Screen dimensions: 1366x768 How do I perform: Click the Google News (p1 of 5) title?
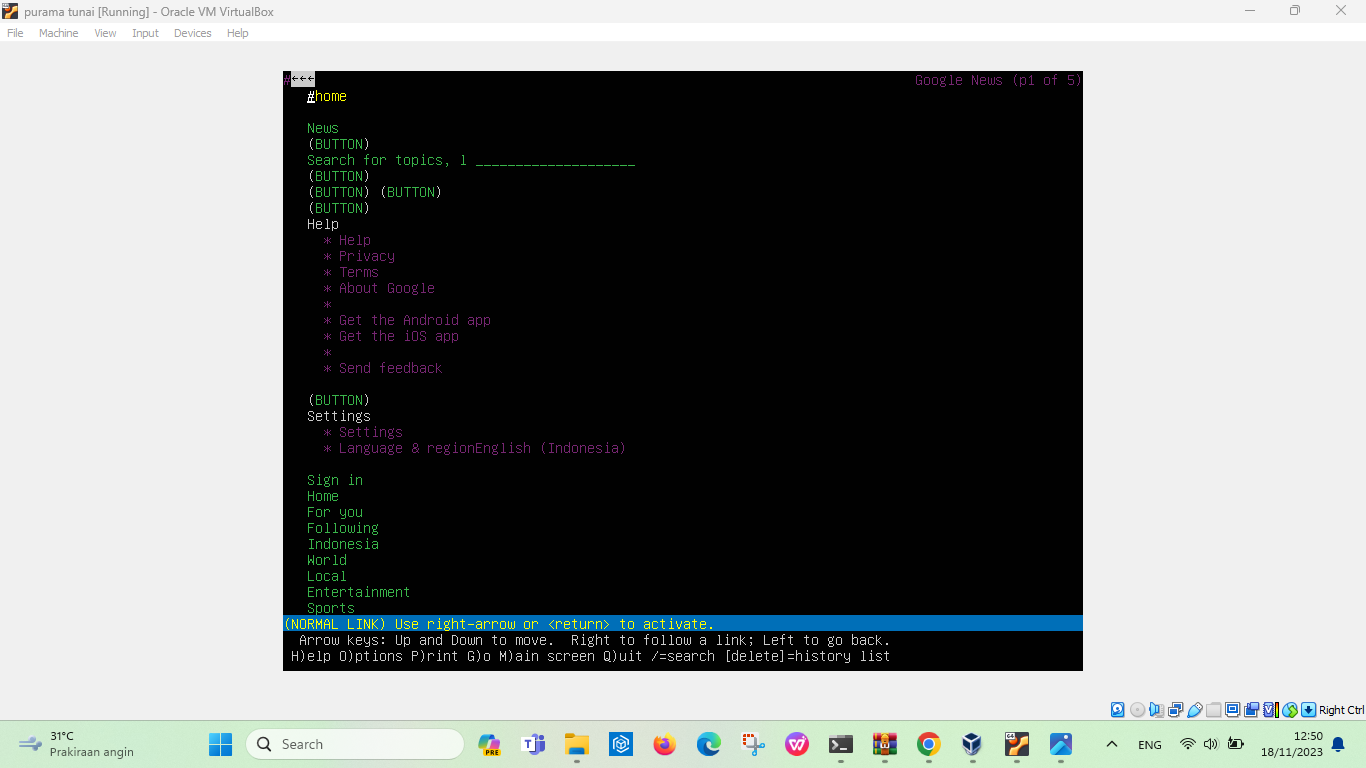(x=998, y=80)
